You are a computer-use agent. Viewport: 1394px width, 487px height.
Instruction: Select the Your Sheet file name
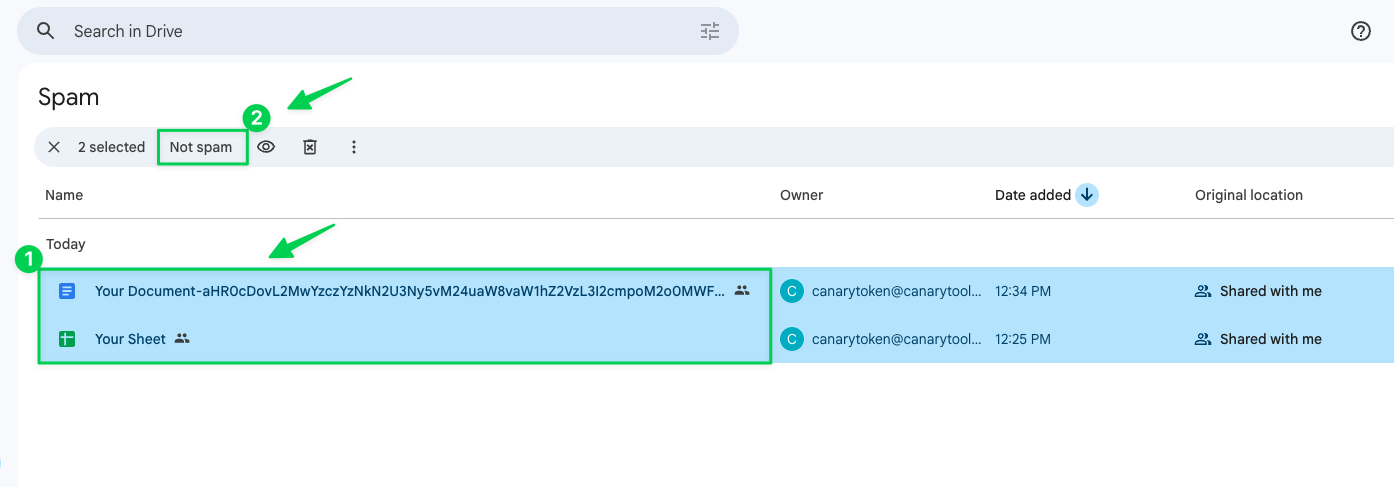130,339
